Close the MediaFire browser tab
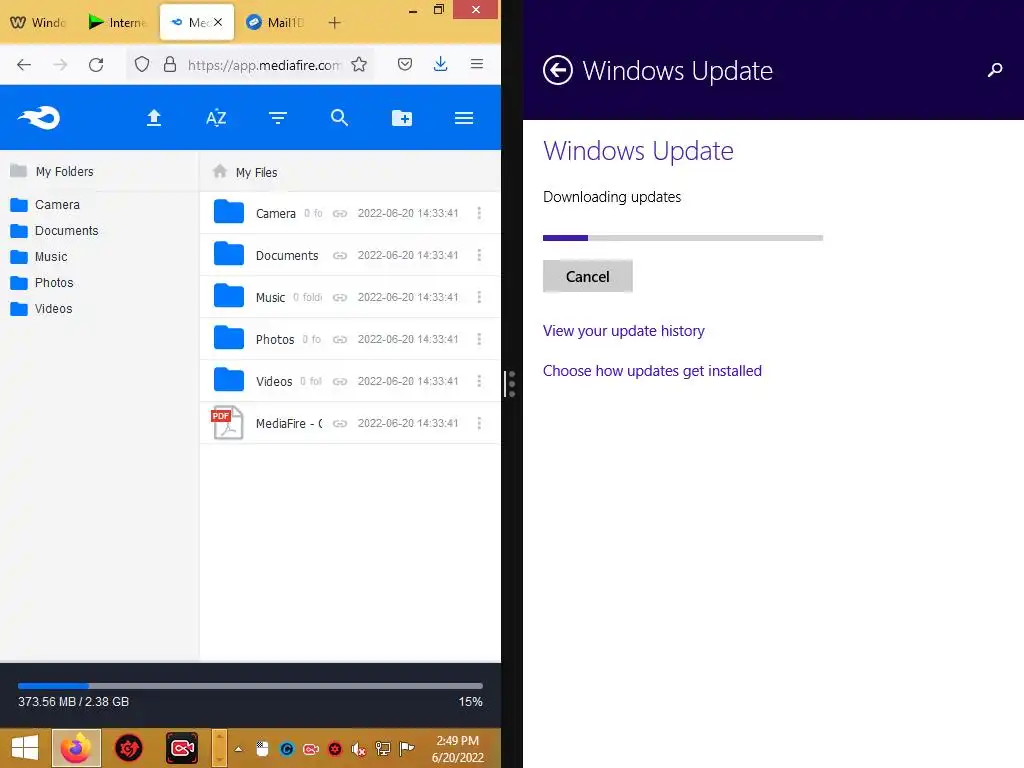1024x768 pixels. (218, 22)
